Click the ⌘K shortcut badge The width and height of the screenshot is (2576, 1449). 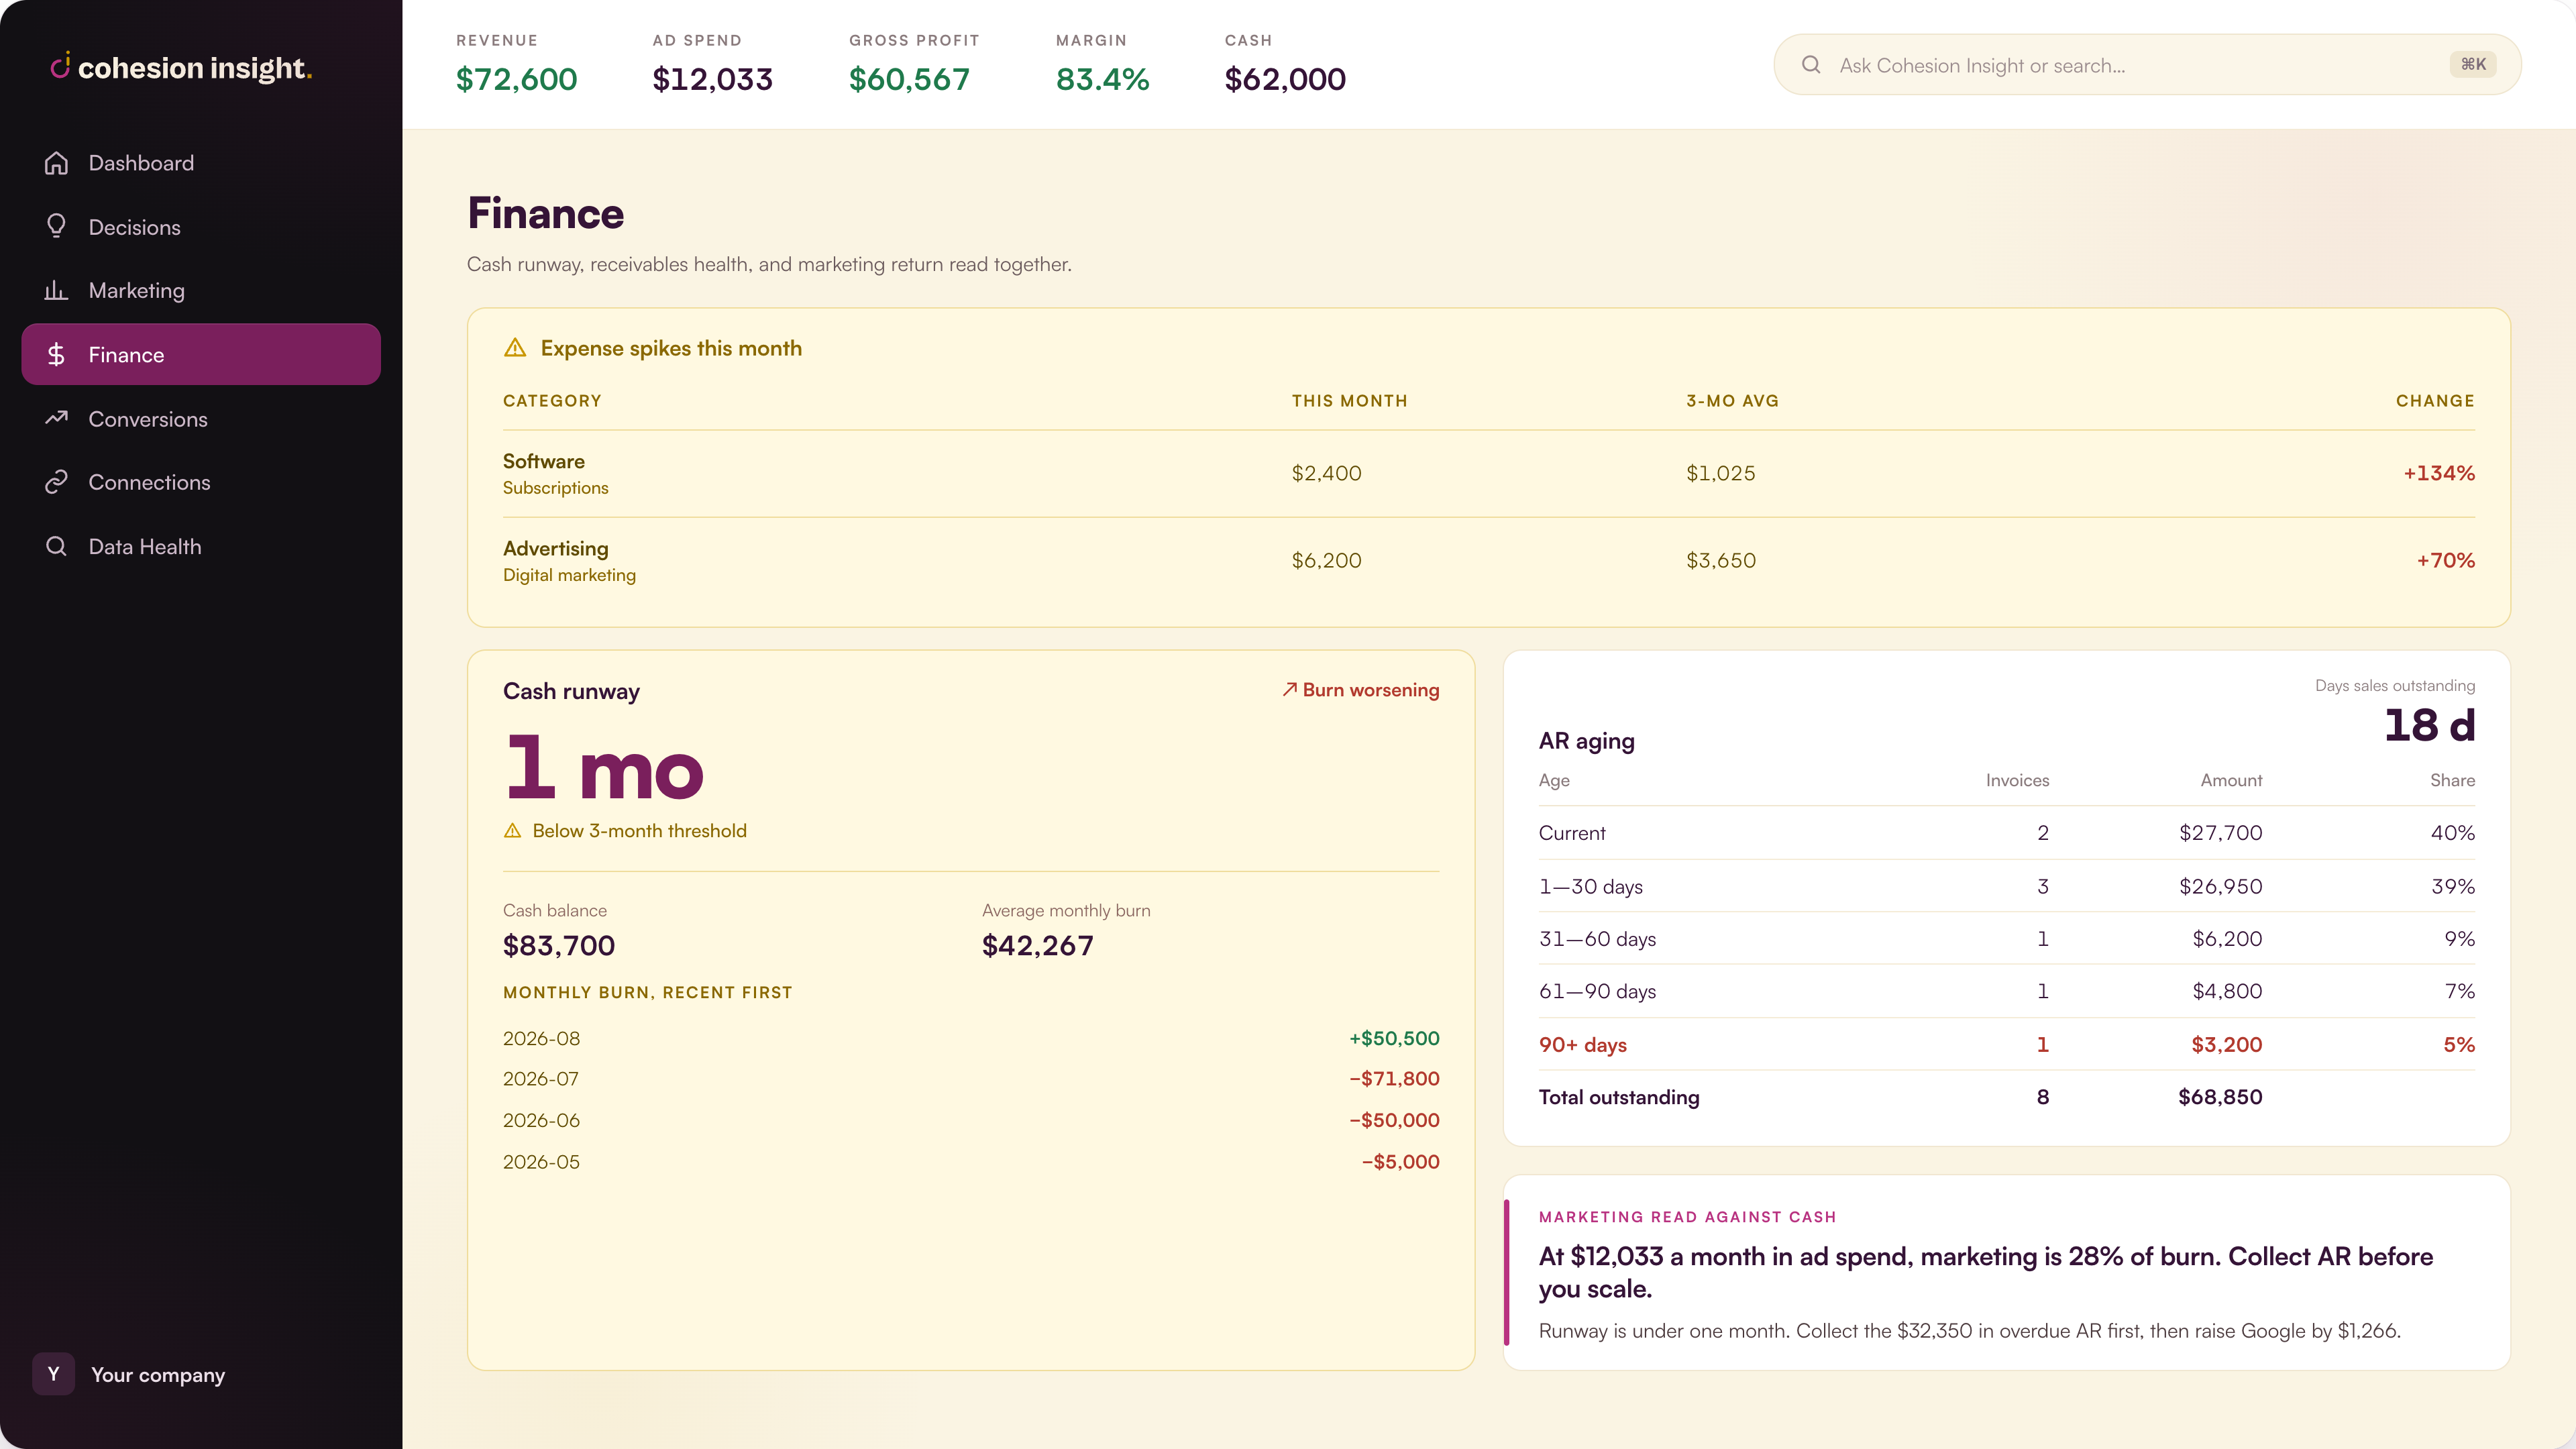click(x=2473, y=65)
